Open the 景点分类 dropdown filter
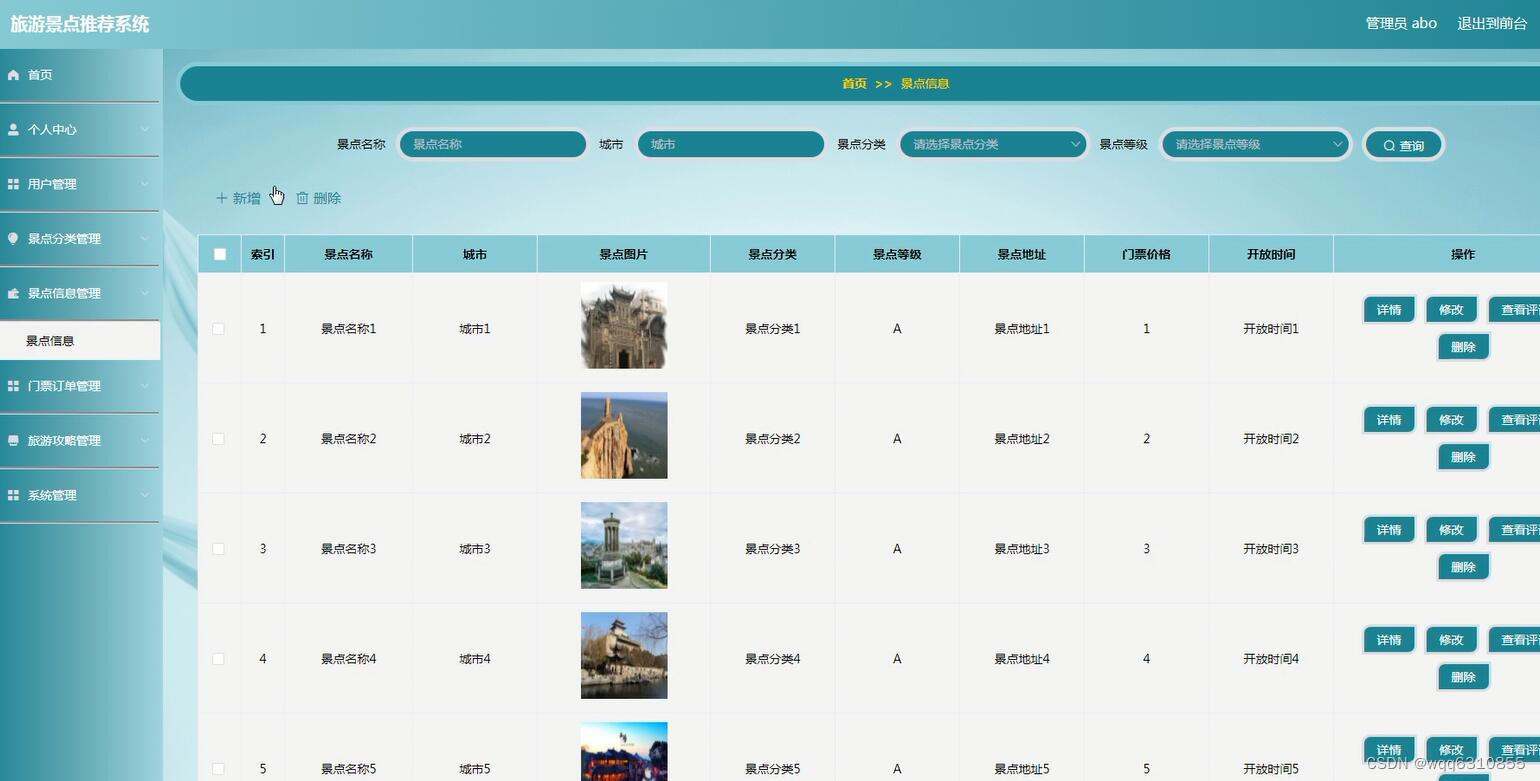Image resolution: width=1540 pixels, height=781 pixels. [994, 144]
